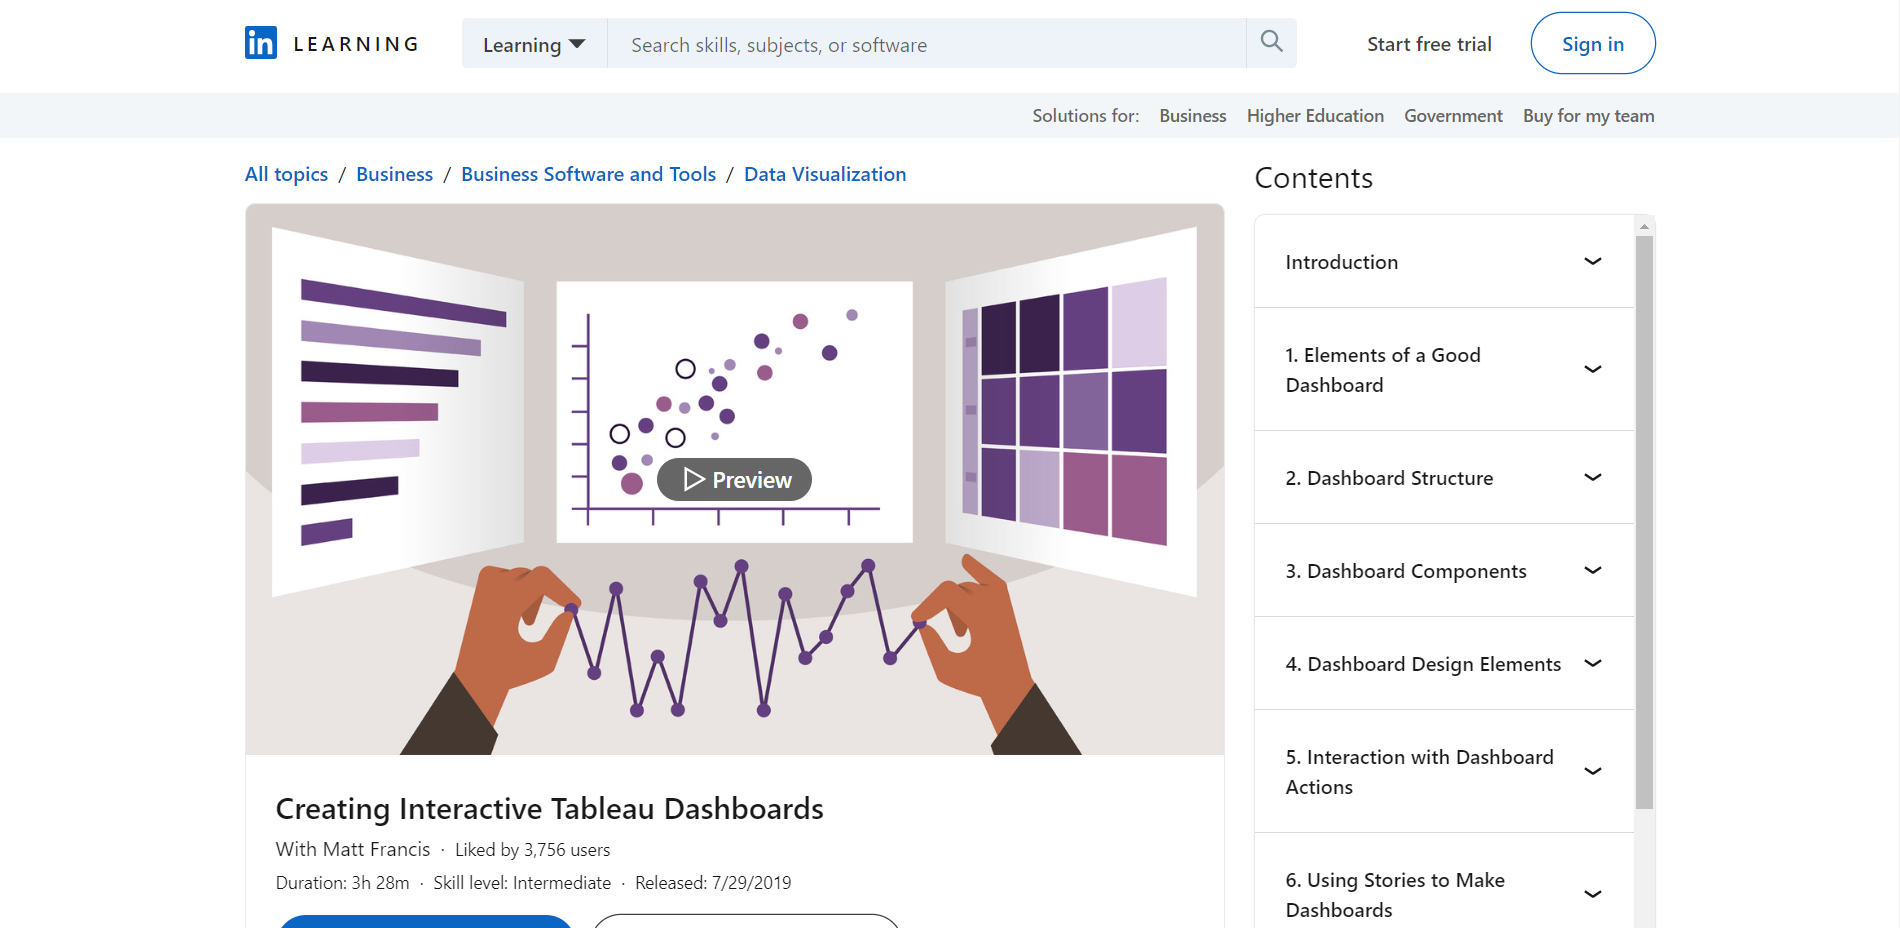Expand Interaction with Dashboard Actions chevron
Image resolution: width=1900 pixels, height=928 pixels.
[x=1593, y=772]
